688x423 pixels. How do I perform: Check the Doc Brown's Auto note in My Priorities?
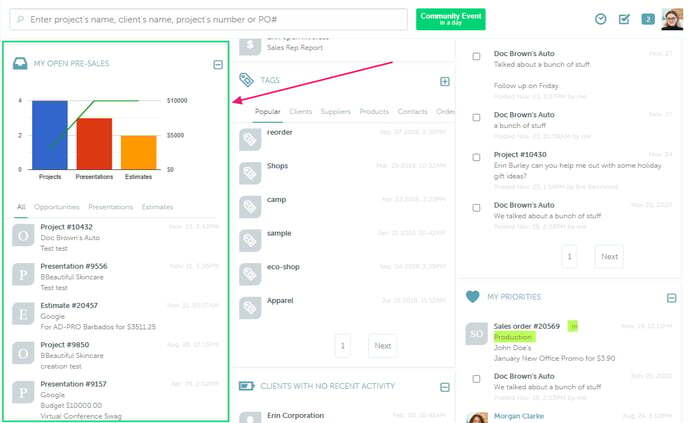coord(476,379)
